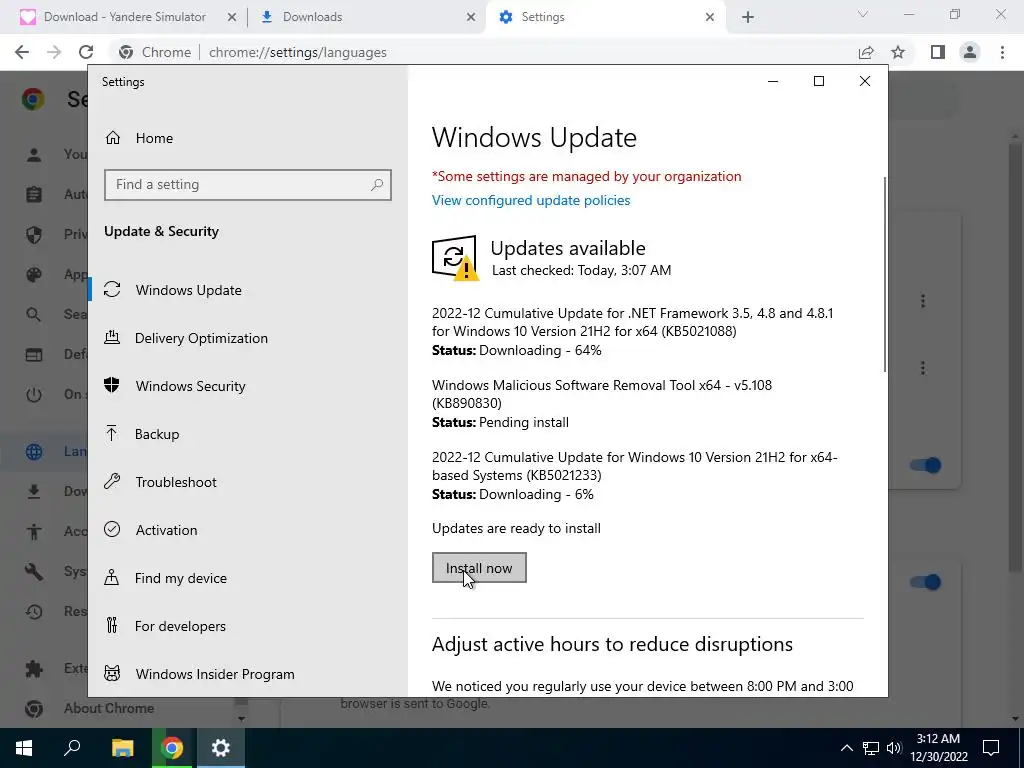Open View configured update policies link

click(x=531, y=200)
